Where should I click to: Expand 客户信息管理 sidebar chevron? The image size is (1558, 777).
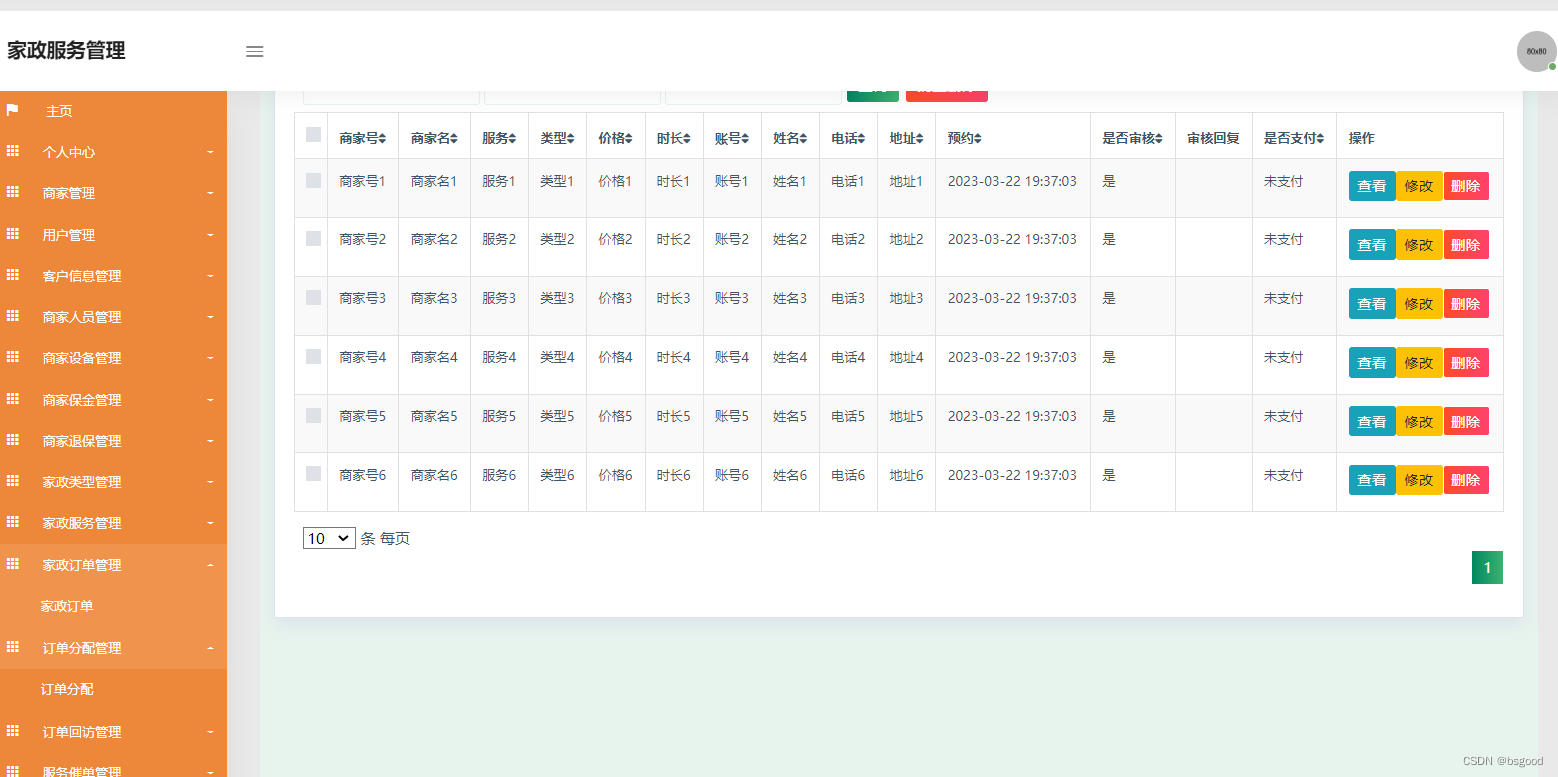tap(210, 276)
